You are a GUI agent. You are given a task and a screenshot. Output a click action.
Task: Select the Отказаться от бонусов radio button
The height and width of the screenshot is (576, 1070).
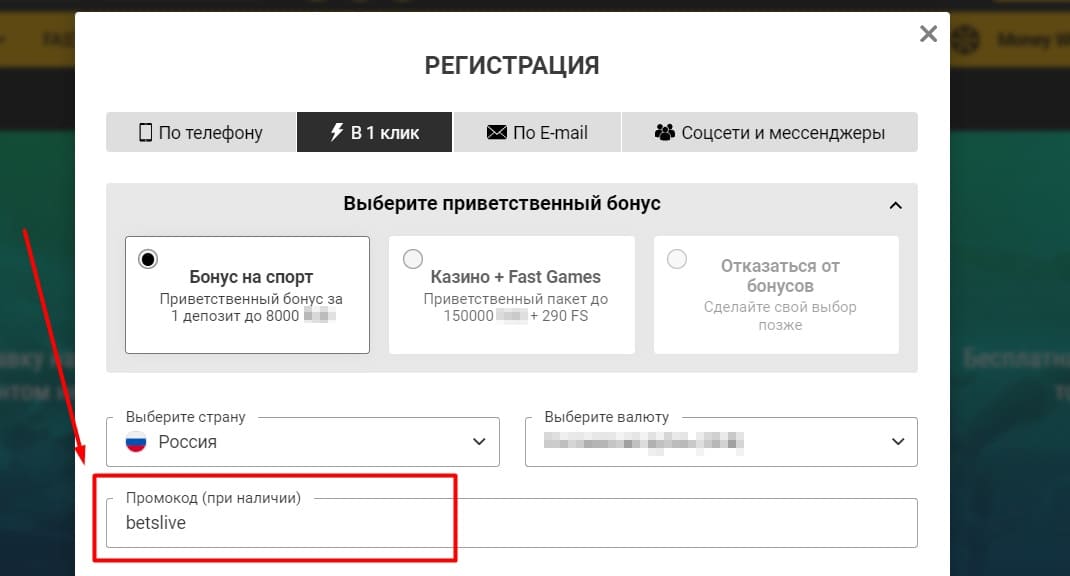click(676, 258)
